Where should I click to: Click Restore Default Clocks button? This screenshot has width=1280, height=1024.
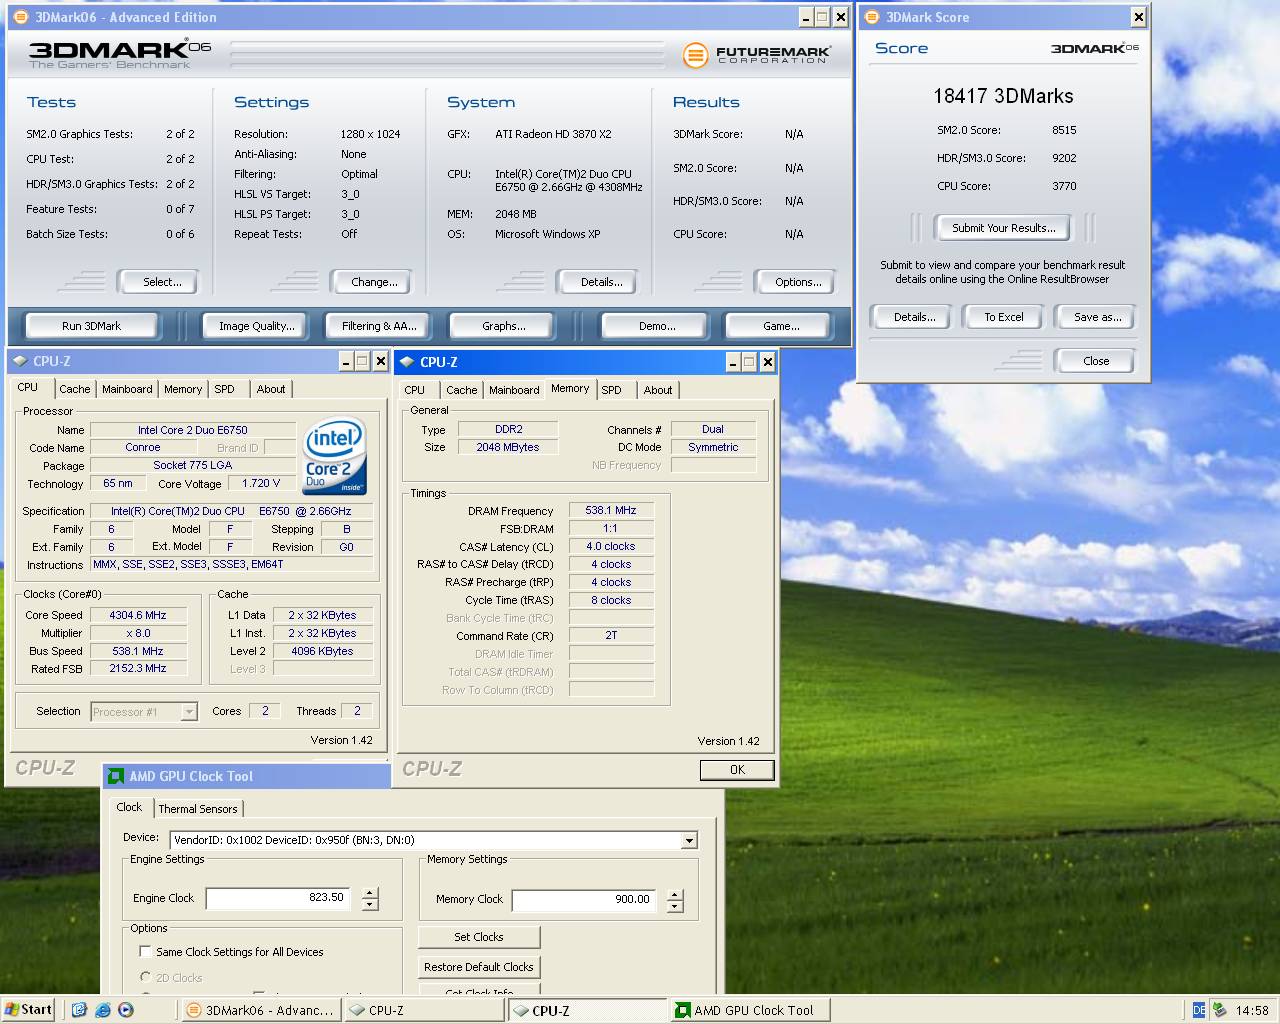point(479,967)
